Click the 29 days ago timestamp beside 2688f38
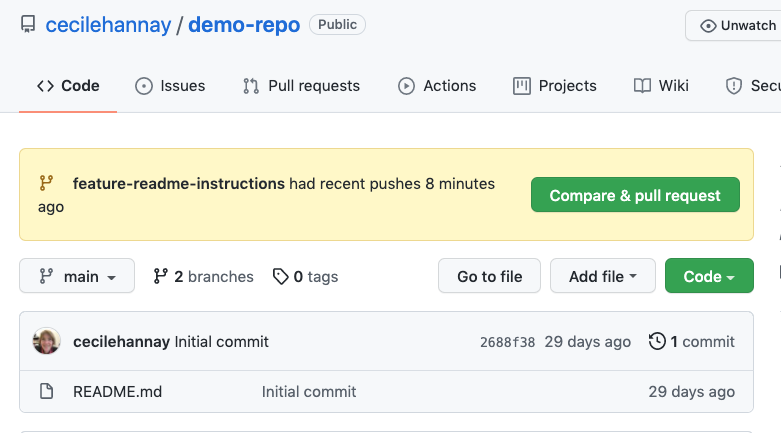 (x=588, y=342)
